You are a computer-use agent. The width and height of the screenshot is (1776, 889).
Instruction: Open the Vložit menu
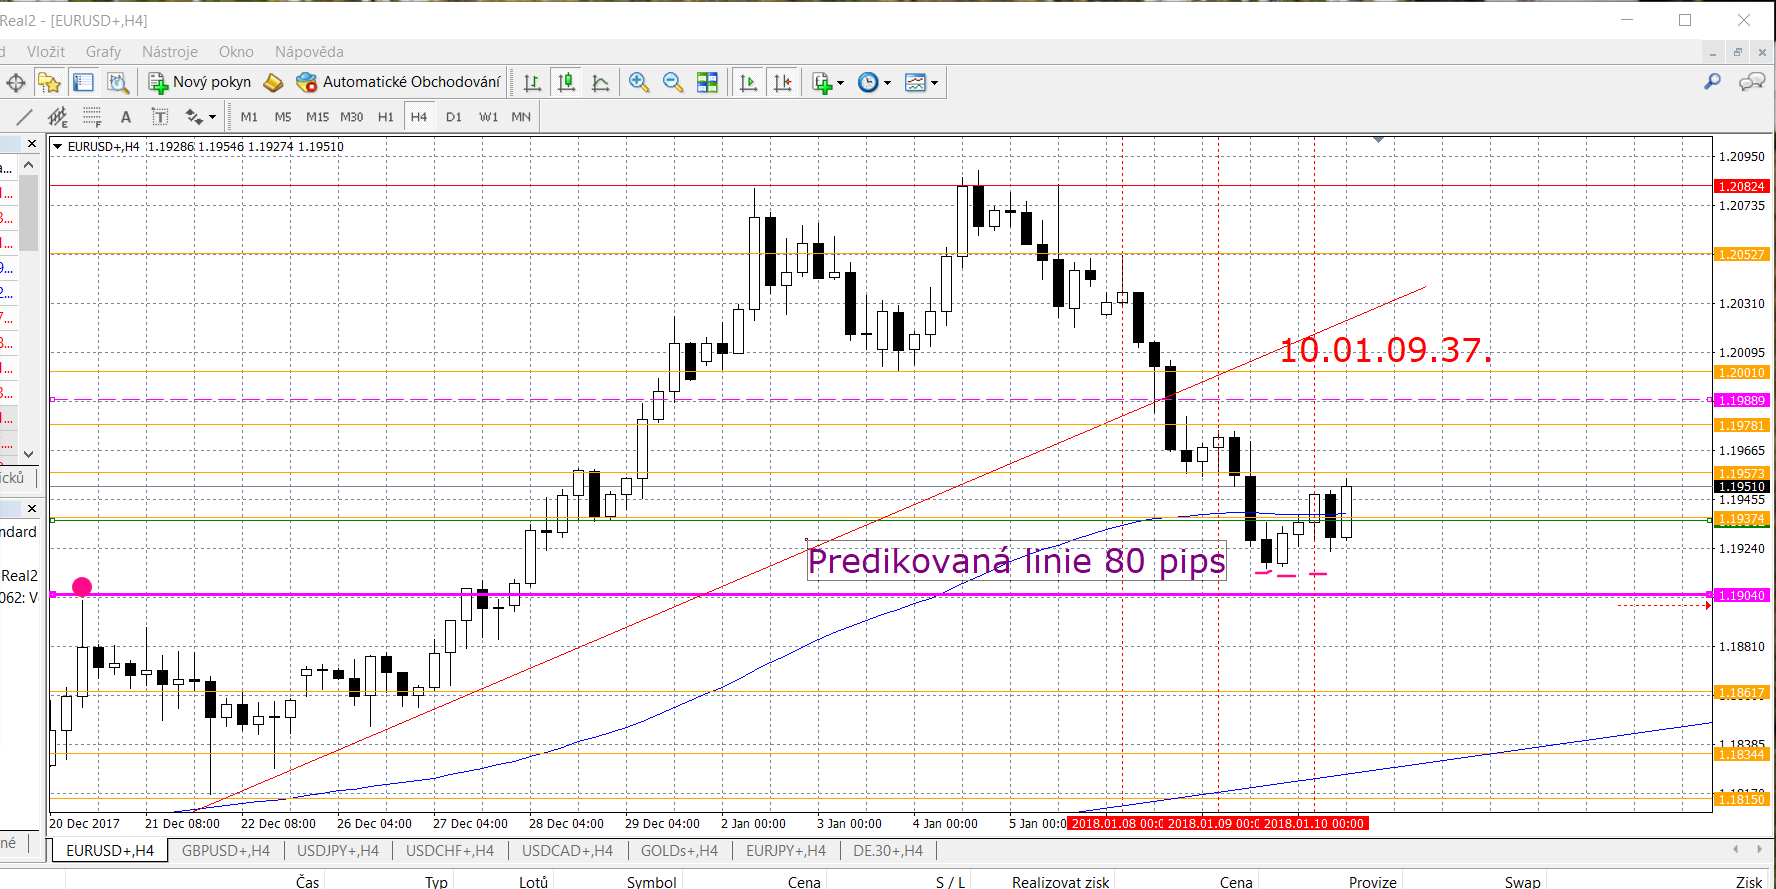click(46, 52)
